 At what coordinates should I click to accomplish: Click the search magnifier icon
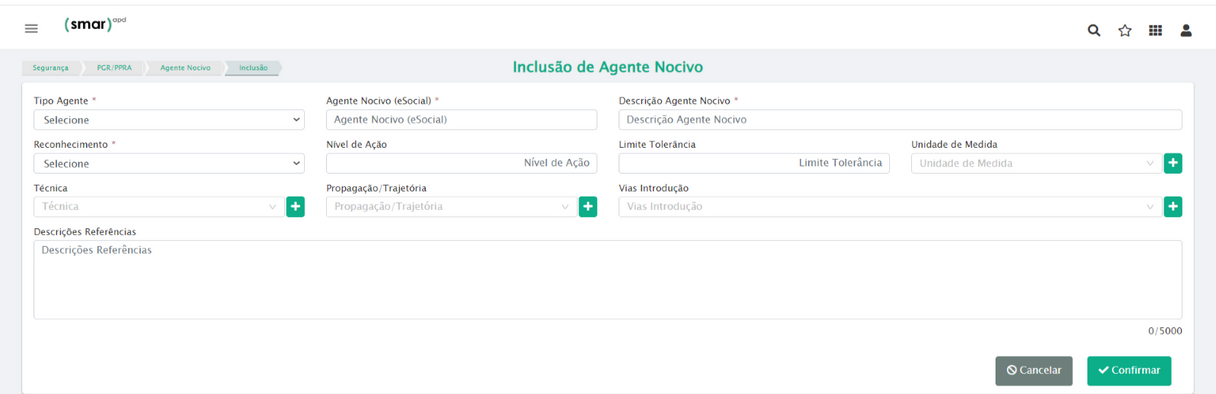coord(1094,30)
